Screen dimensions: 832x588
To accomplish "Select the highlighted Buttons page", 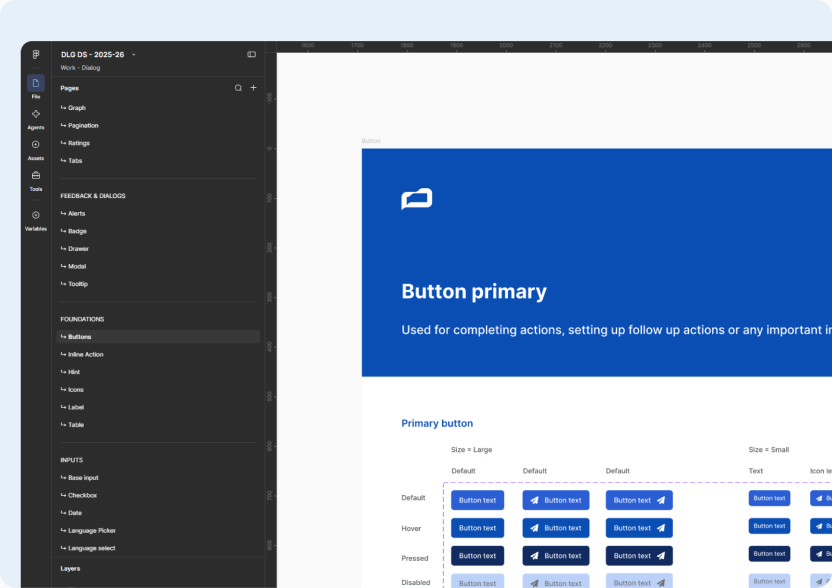I will [x=158, y=336].
